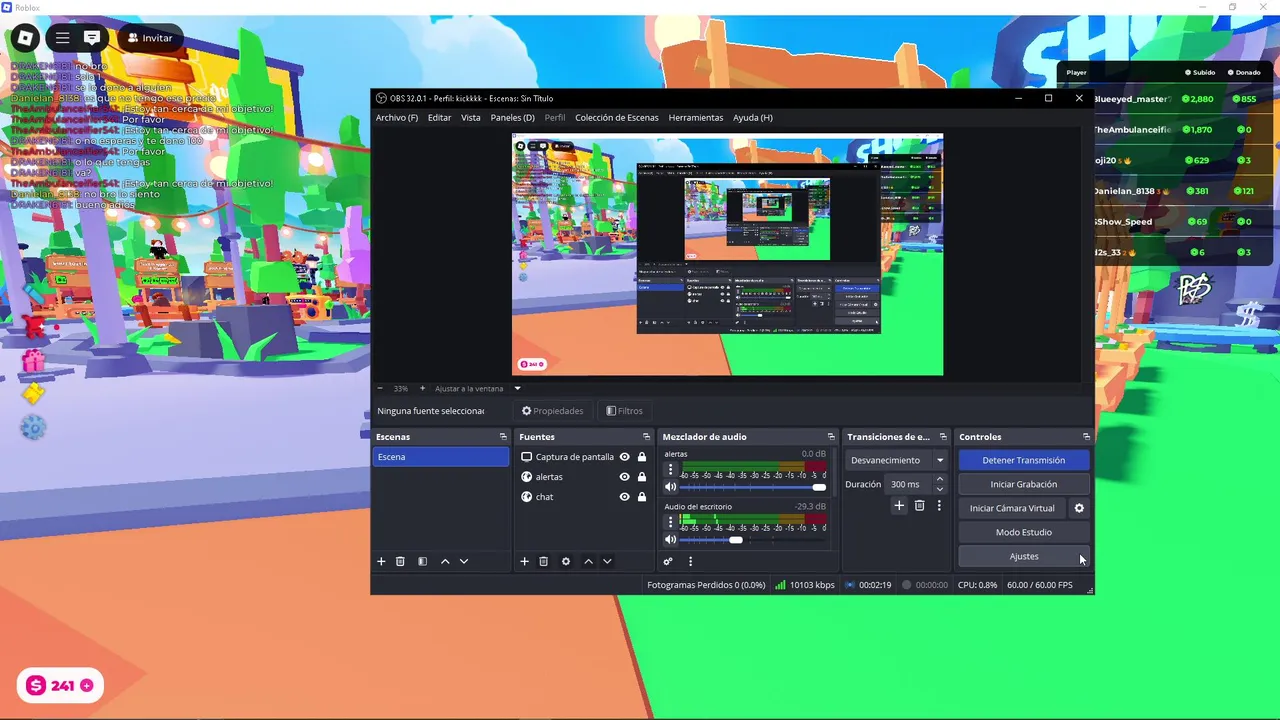Hide the chat source

coord(624,497)
